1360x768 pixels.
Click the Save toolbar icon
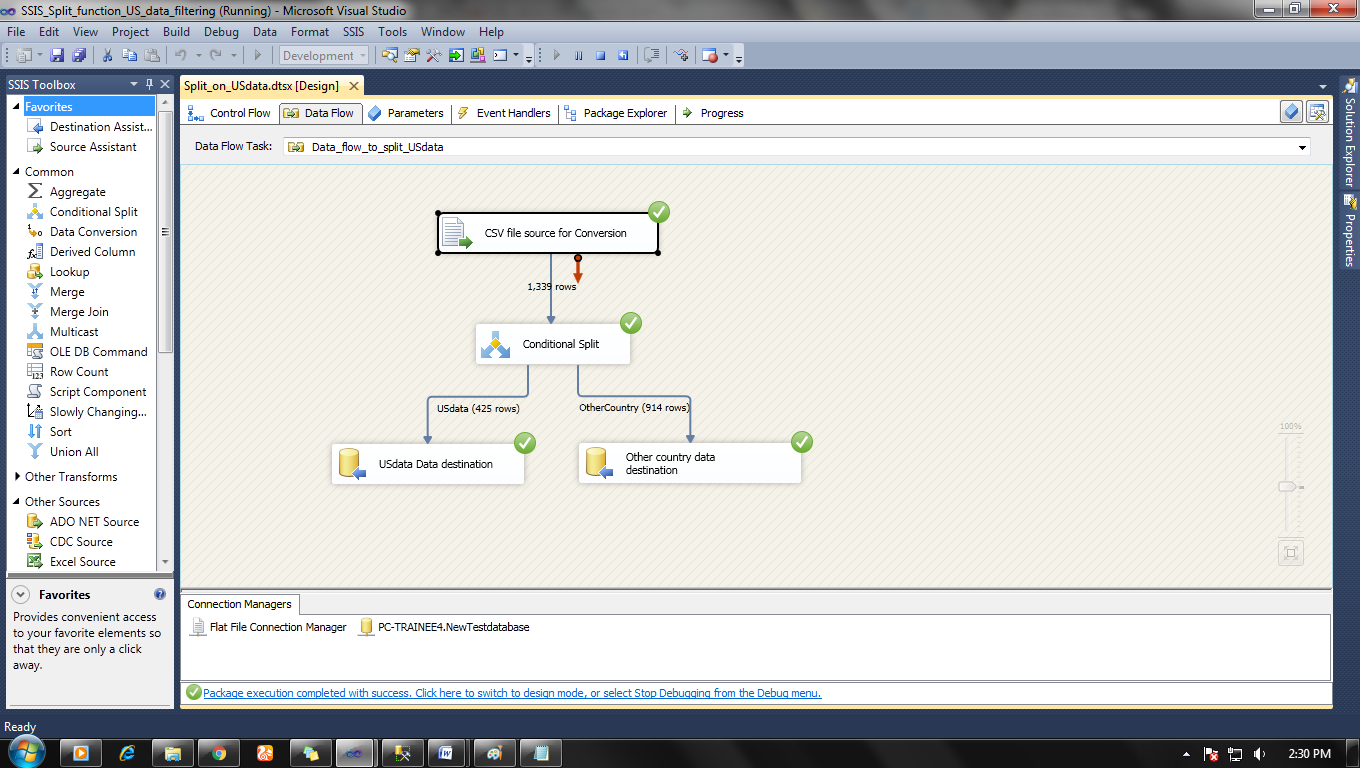click(57, 56)
